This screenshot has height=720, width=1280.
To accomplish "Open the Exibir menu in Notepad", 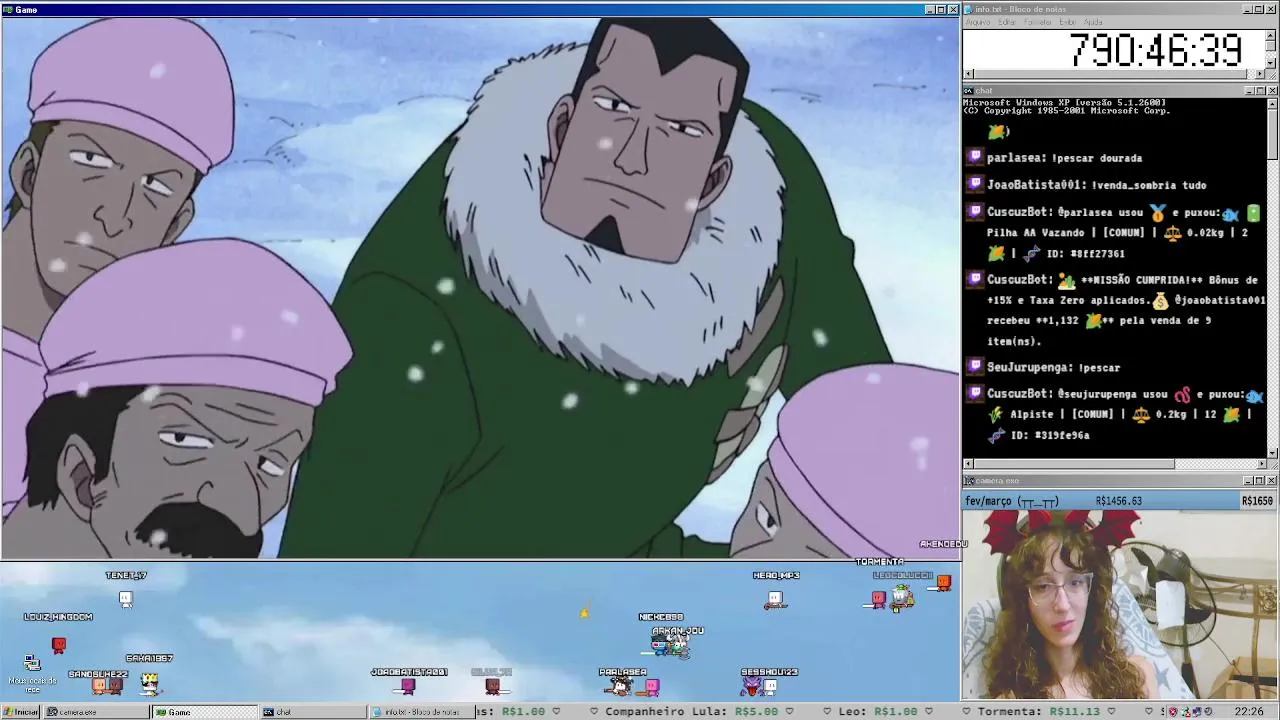I will 1068,22.
